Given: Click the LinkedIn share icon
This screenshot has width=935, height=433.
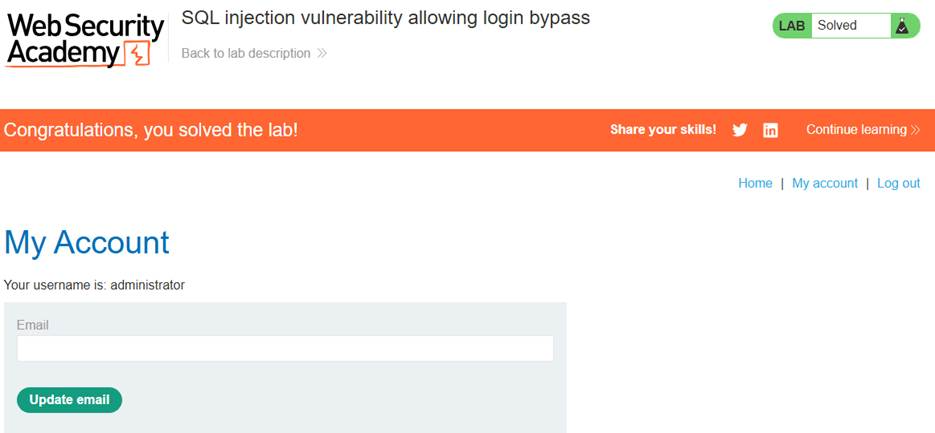Looking at the screenshot, I should coord(770,130).
